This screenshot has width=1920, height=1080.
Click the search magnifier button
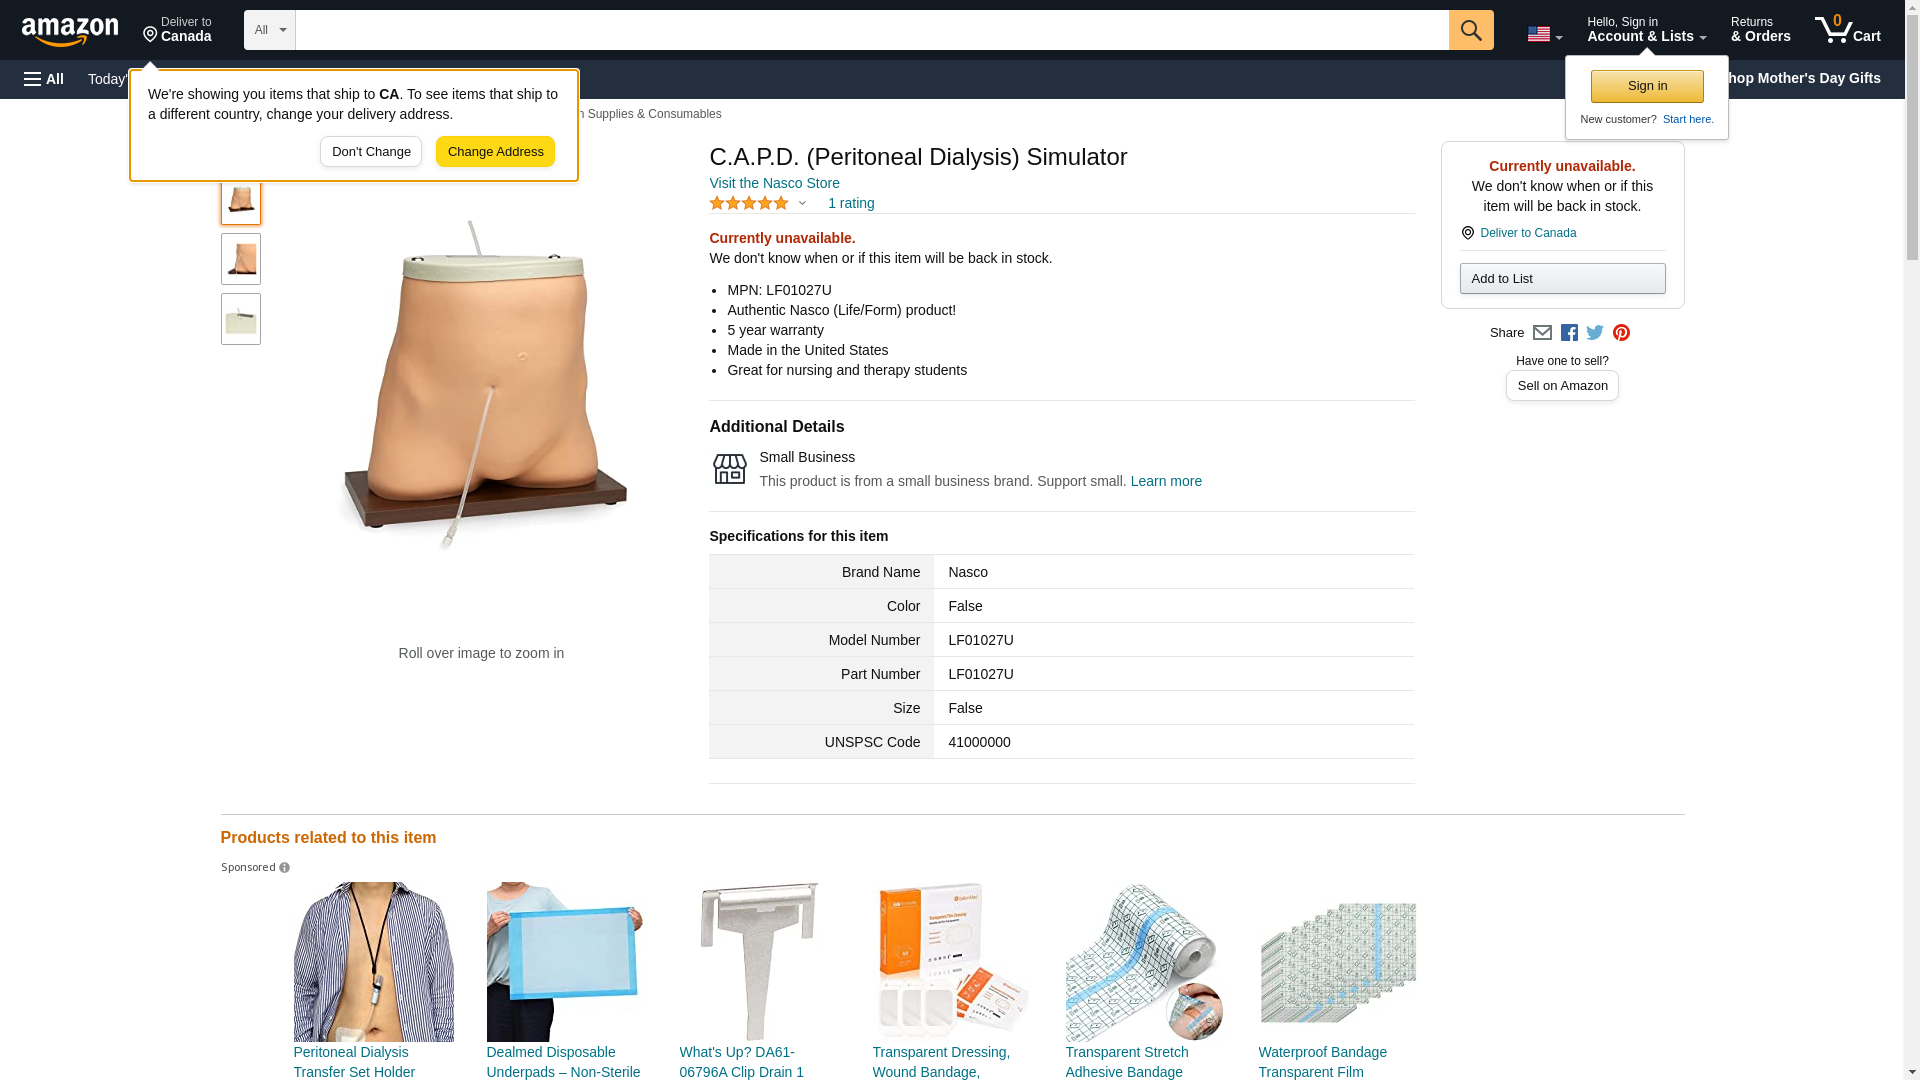click(x=1470, y=30)
